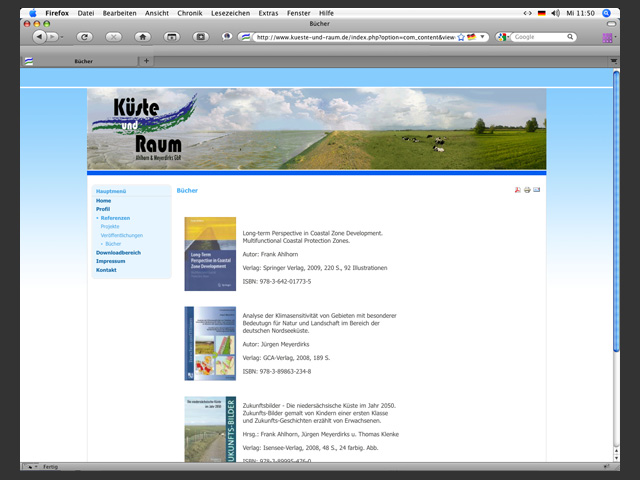Click the URL address field
Image resolution: width=640 pixels, height=480 pixels.
point(356,37)
